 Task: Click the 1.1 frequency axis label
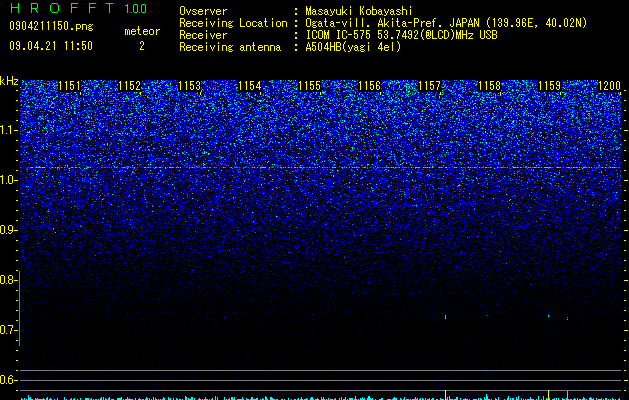(x=9, y=130)
